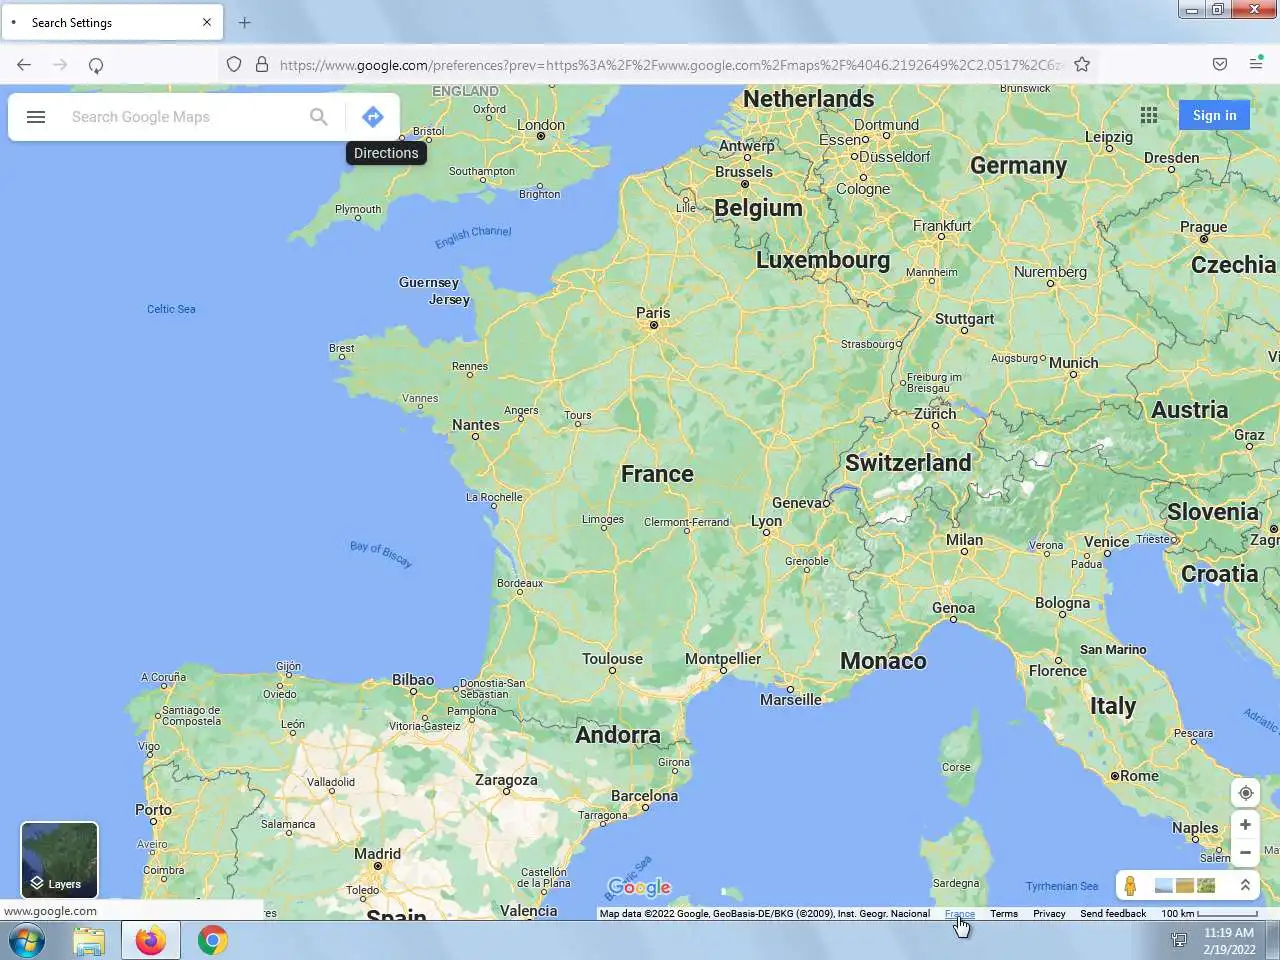
Task: Open the Google apps grid
Action: 1149,115
